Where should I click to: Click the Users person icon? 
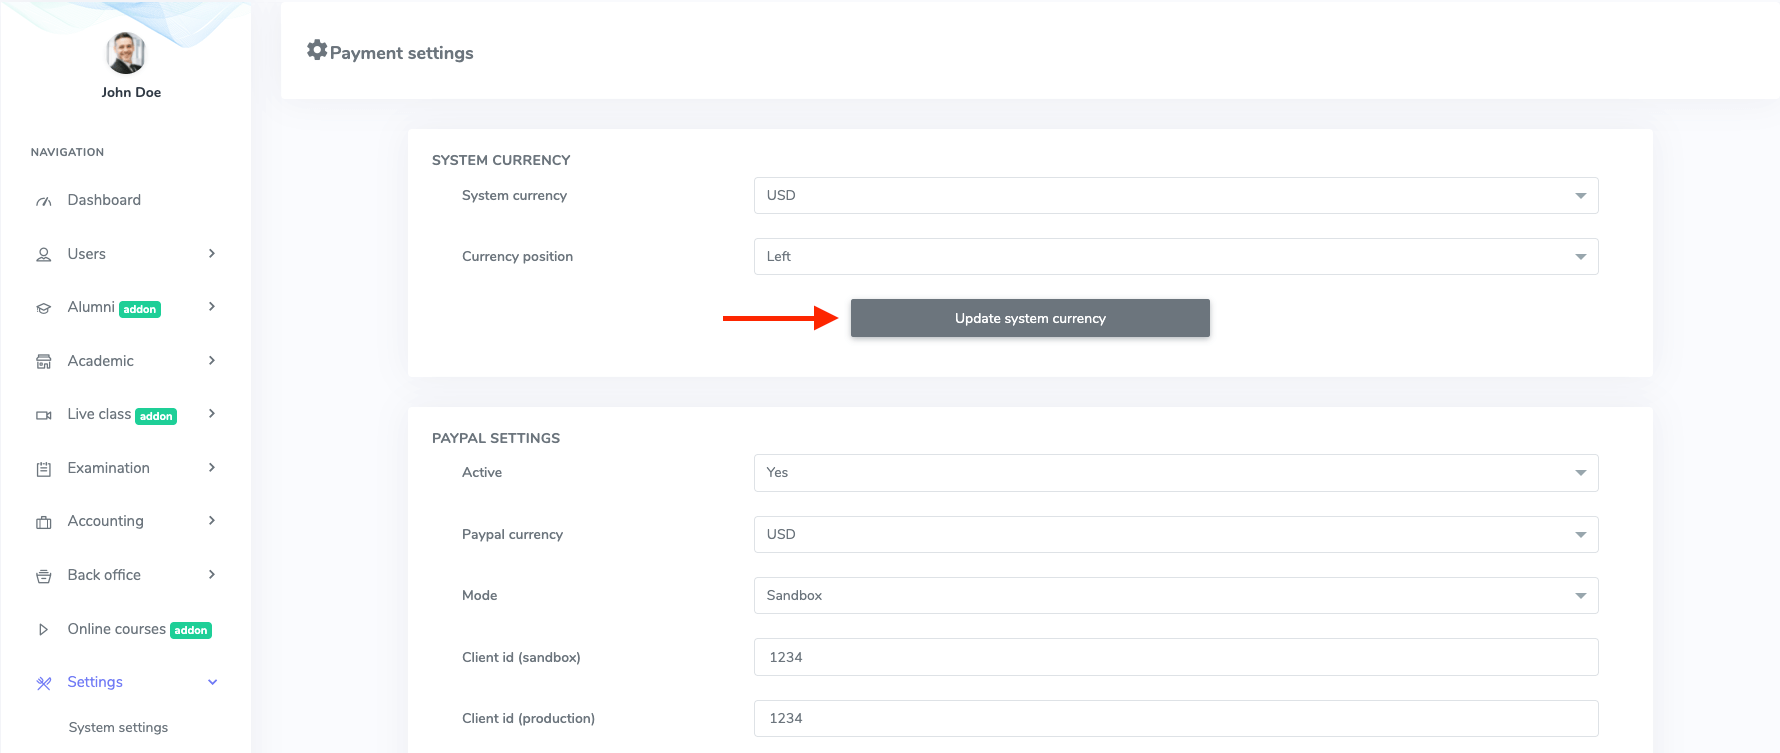43,255
